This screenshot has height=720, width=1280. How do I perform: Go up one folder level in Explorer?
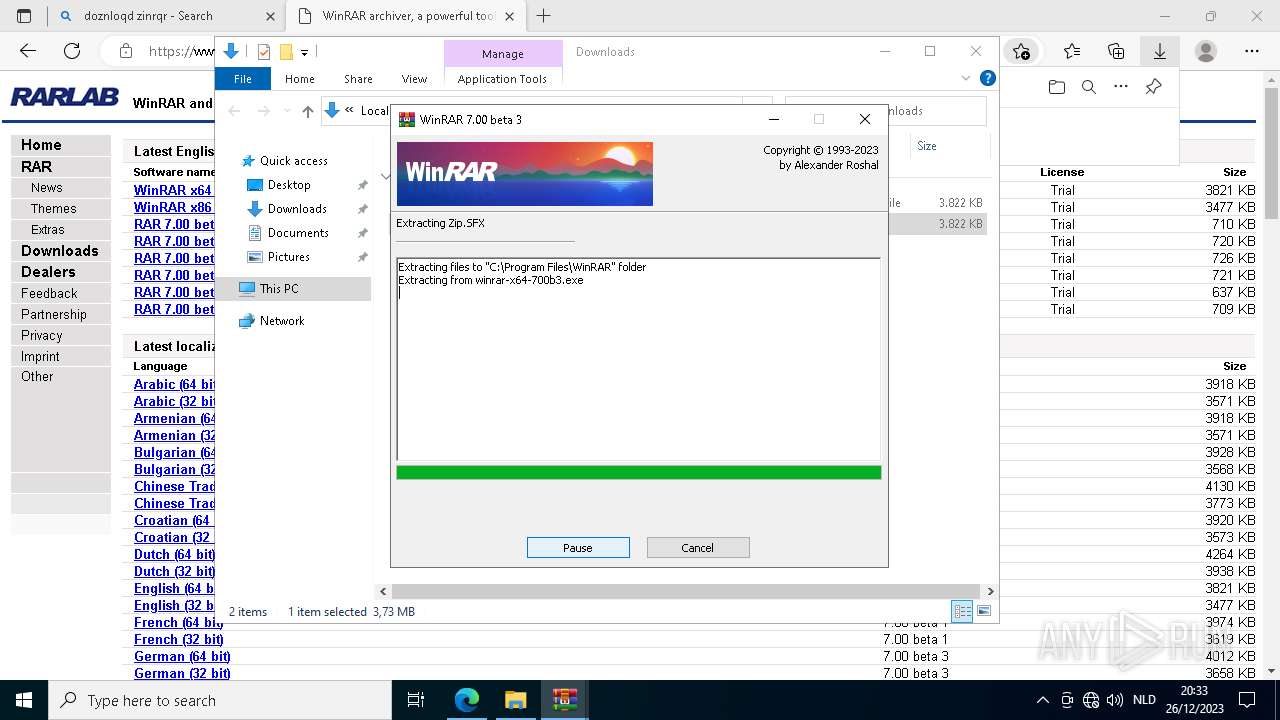coord(308,111)
